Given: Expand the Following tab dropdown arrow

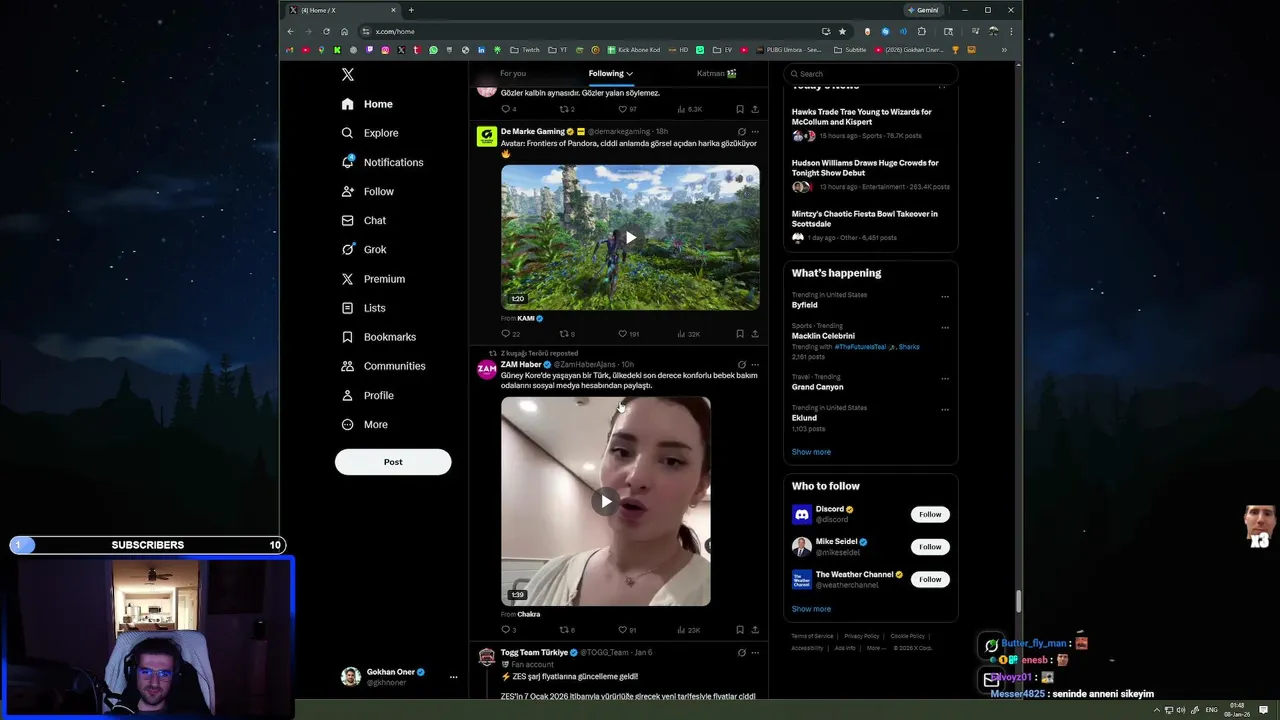Looking at the screenshot, I should [629, 74].
